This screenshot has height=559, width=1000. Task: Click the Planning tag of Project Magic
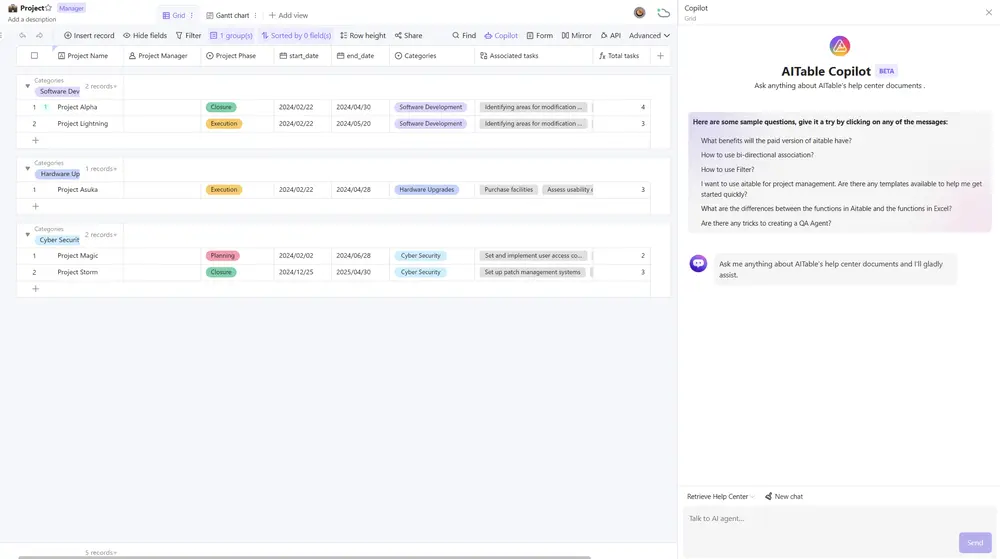point(223,256)
